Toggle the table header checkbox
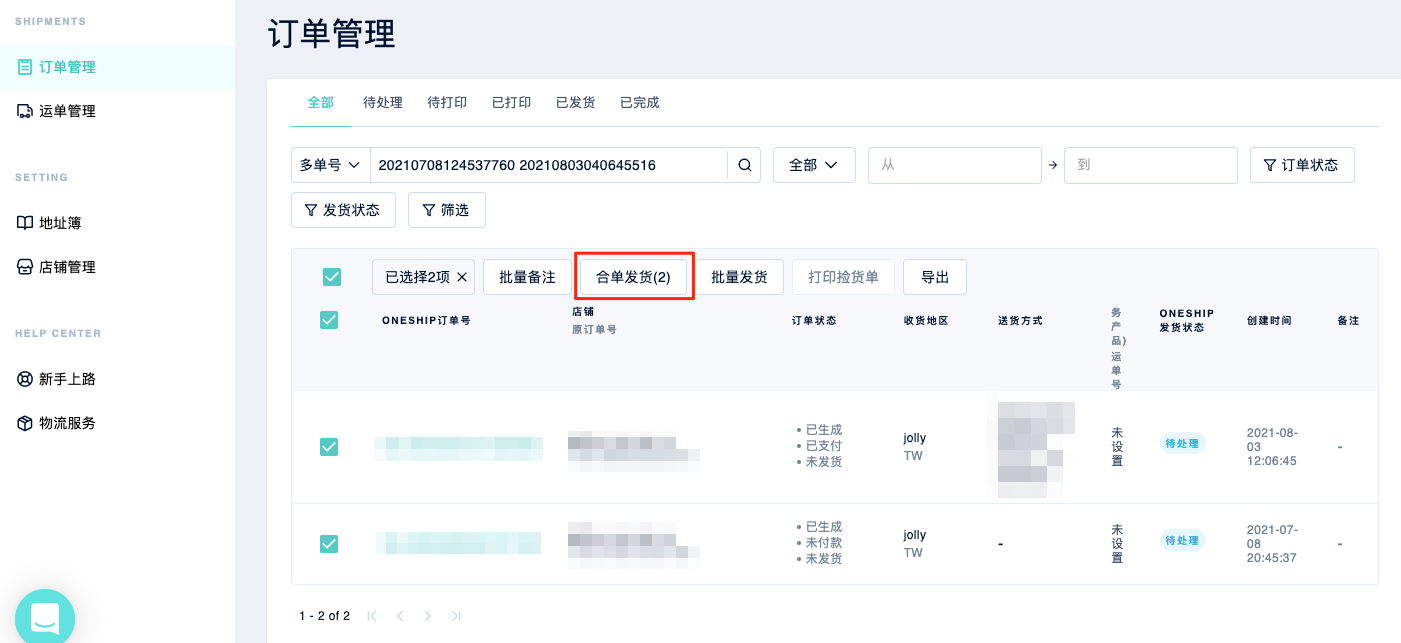Image resolution: width=1401 pixels, height=643 pixels. pos(328,320)
